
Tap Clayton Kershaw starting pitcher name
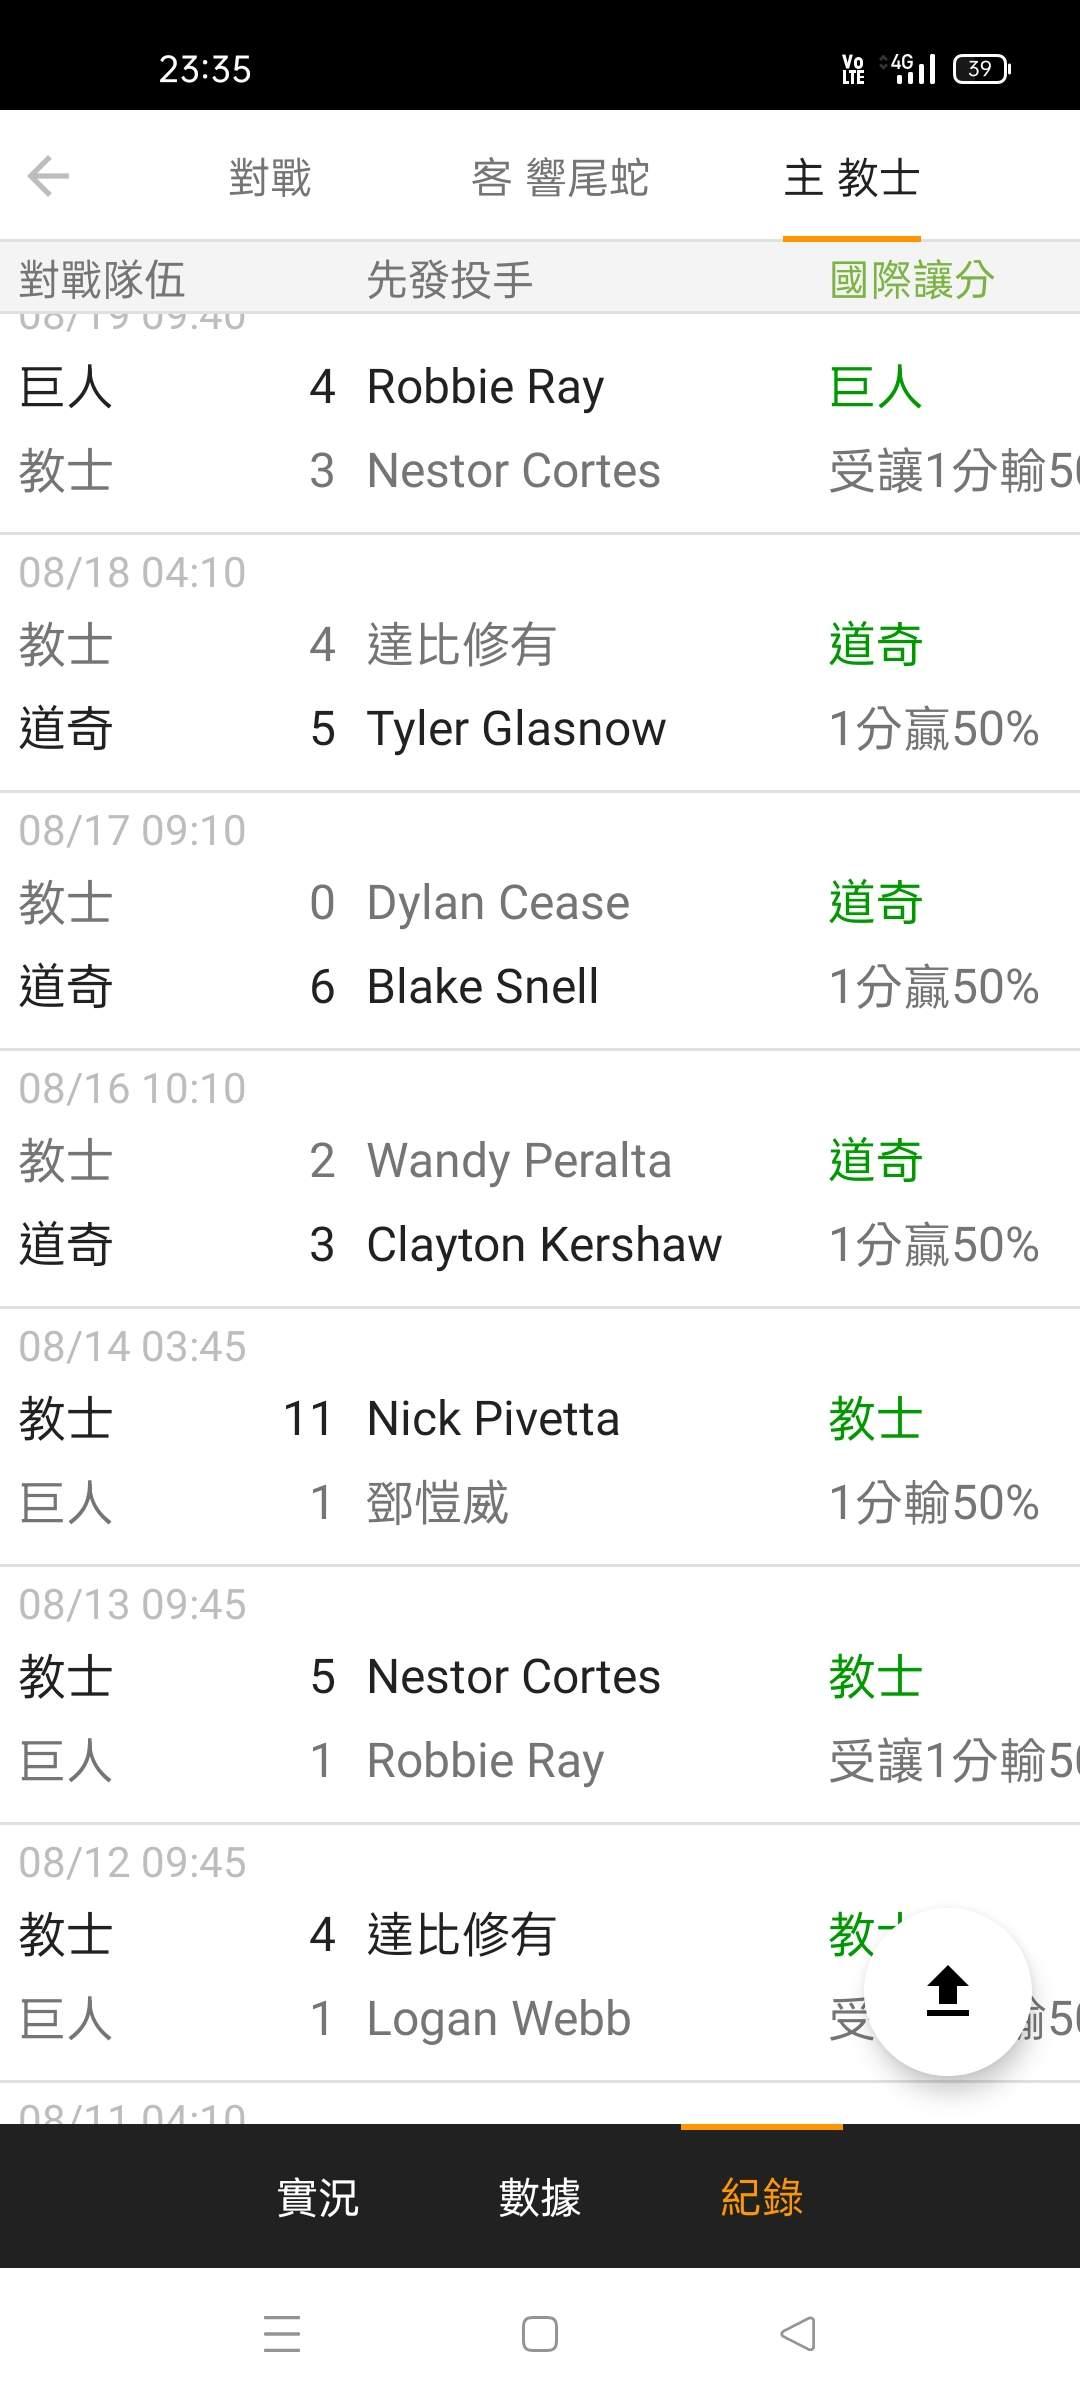point(544,1245)
